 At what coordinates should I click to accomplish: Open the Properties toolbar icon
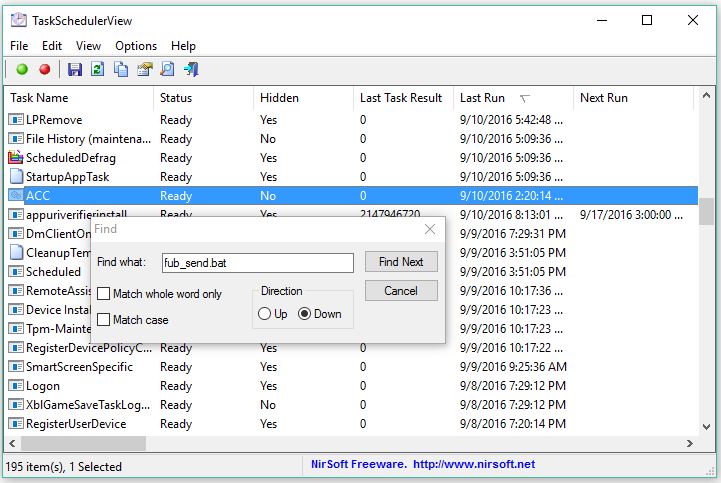(144, 69)
